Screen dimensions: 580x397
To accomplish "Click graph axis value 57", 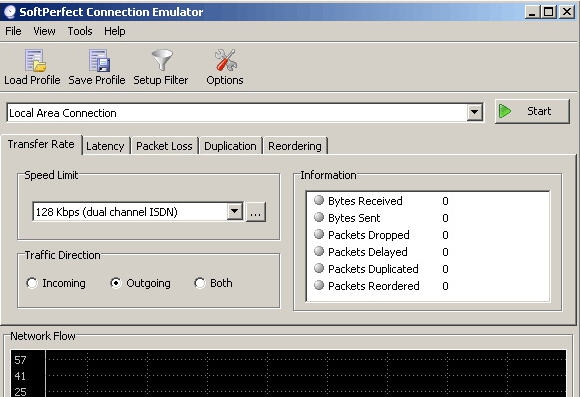I will coord(20,360).
